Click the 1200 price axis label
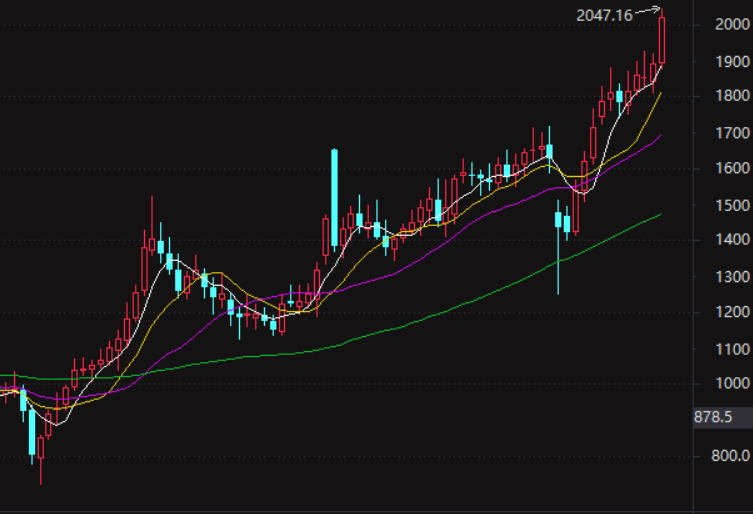This screenshot has height=514, width=753. tap(732, 312)
